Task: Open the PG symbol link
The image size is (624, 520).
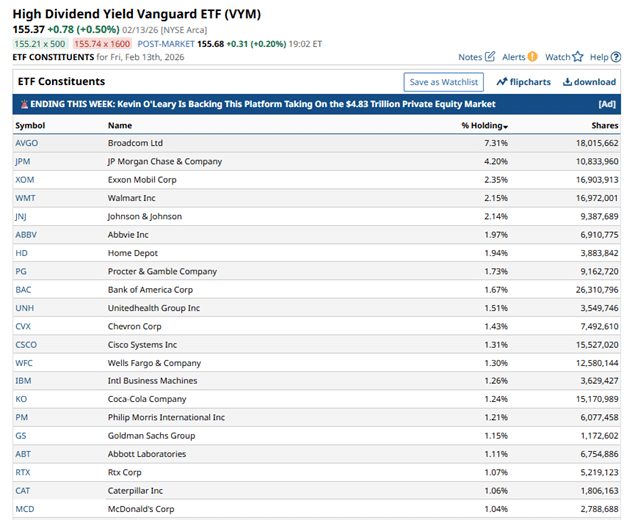Action: (x=21, y=271)
